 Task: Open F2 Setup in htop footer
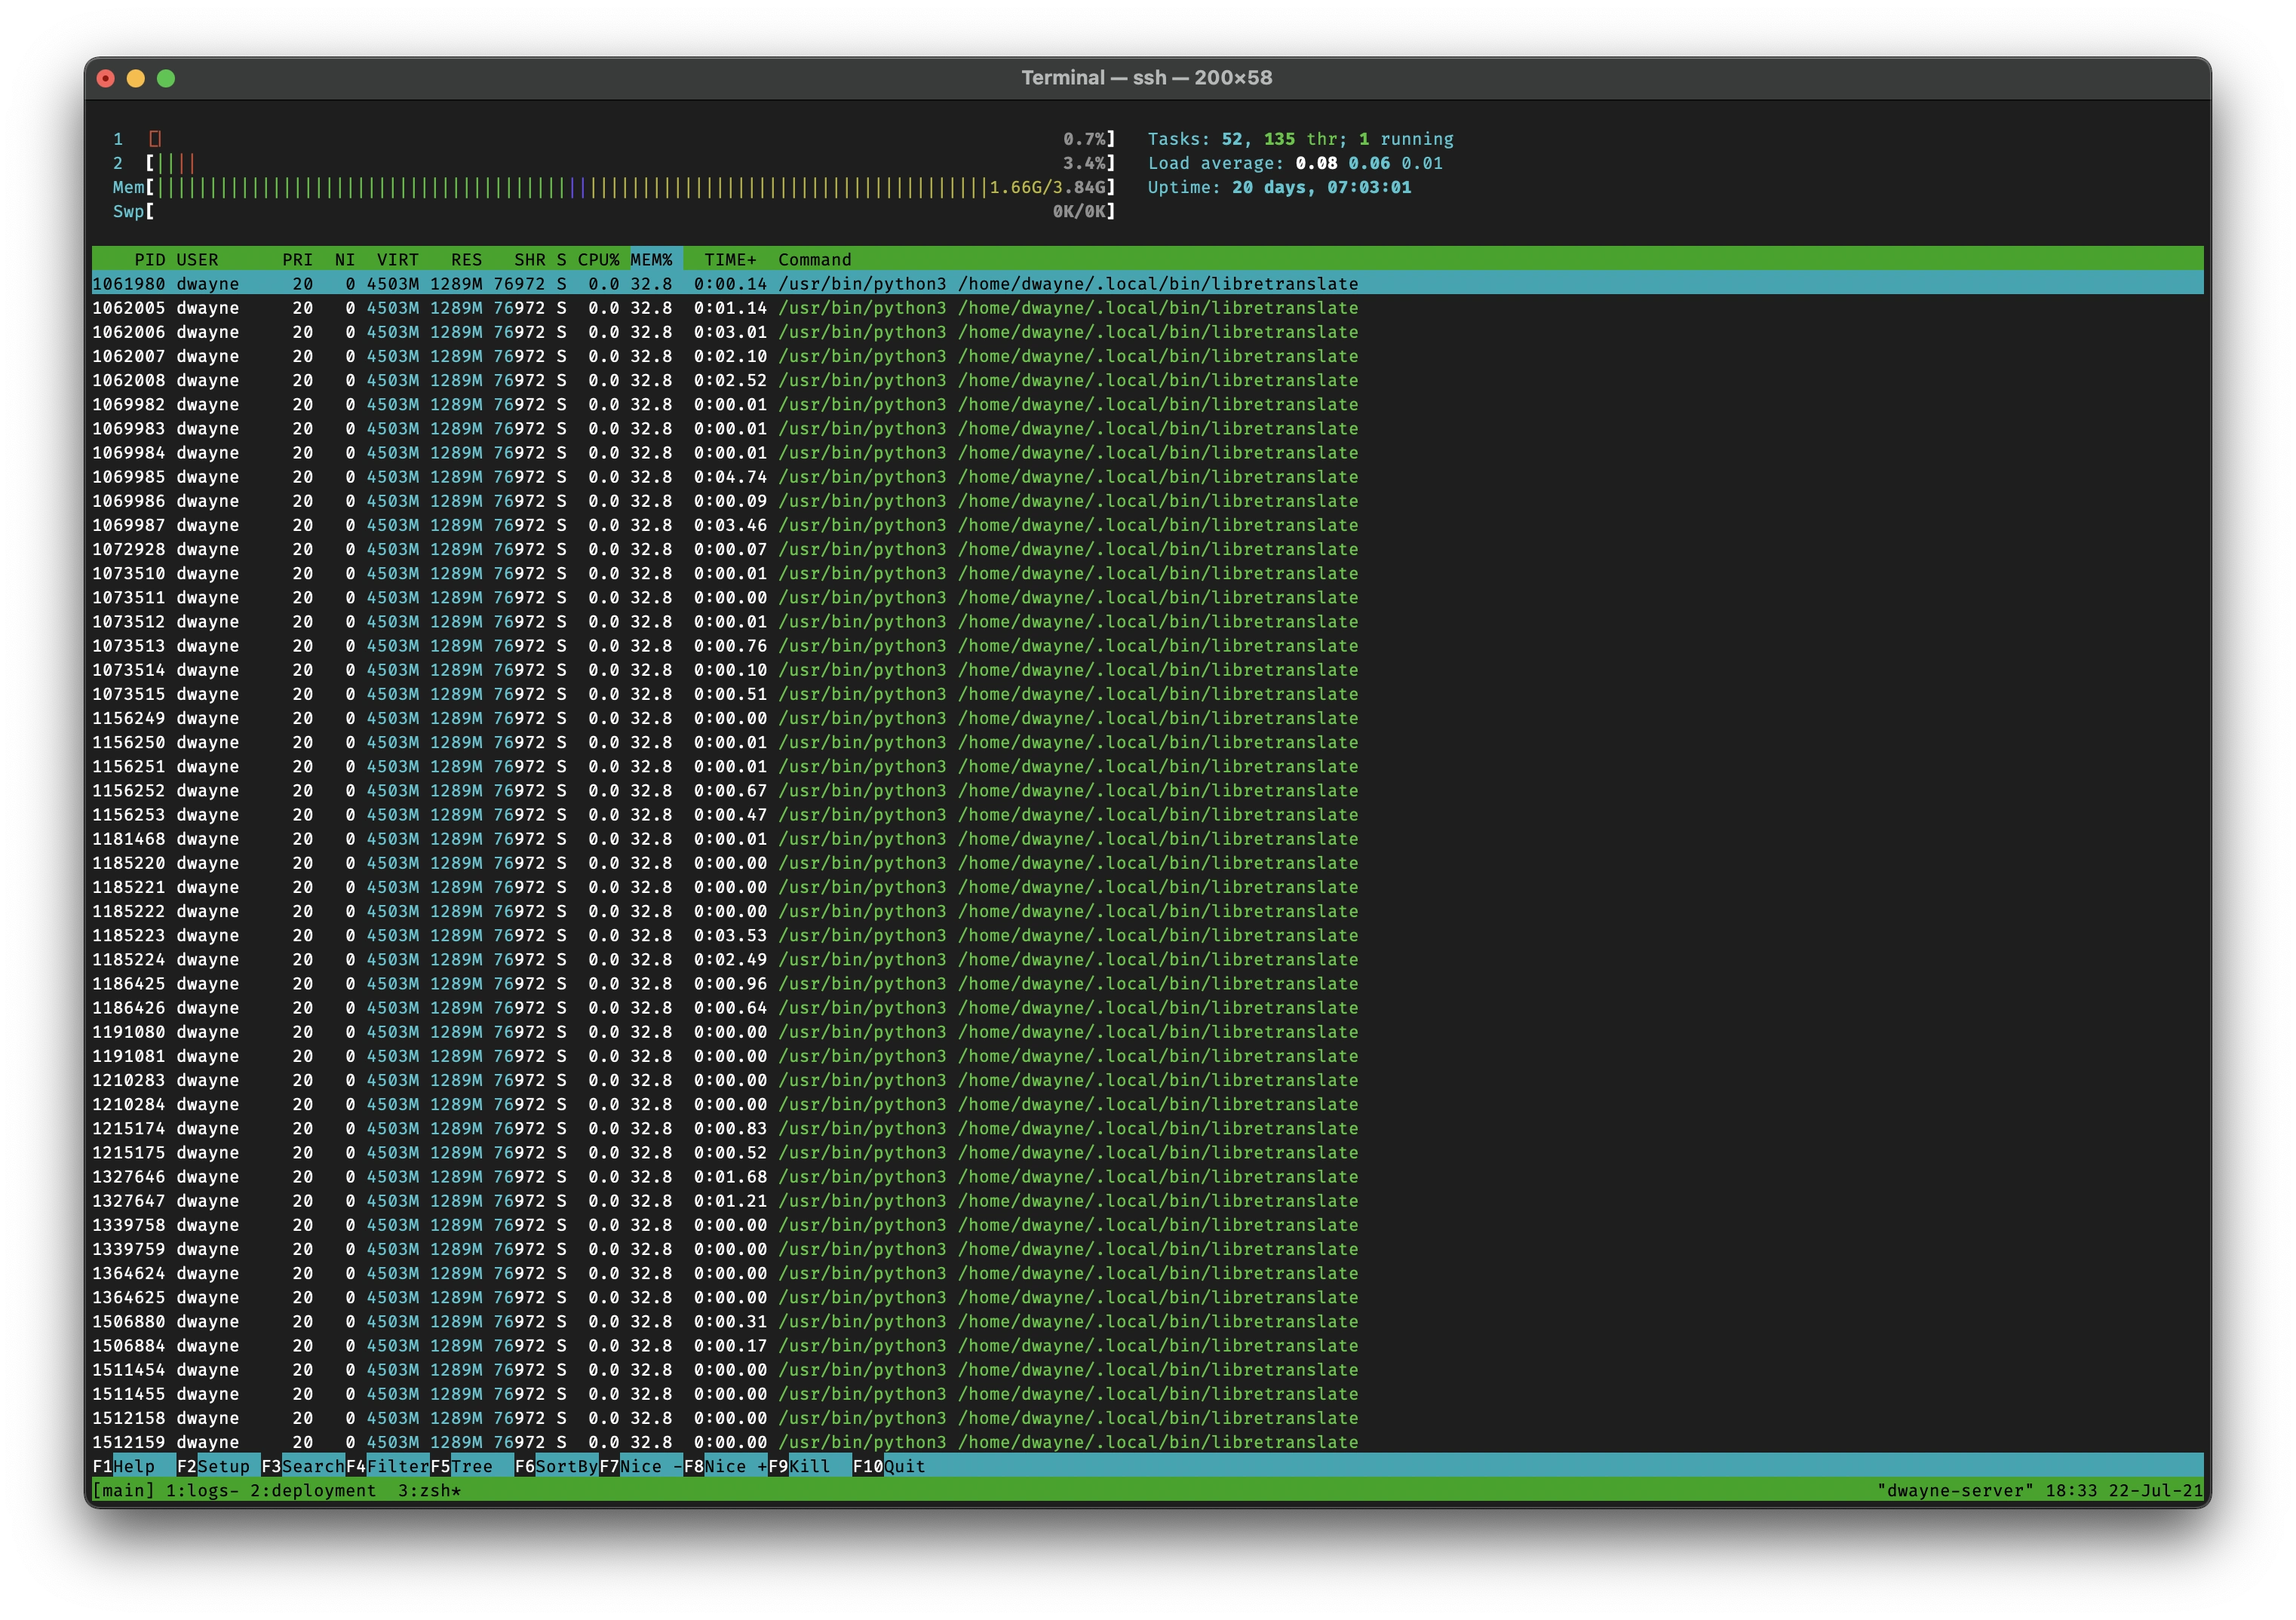[213, 1466]
